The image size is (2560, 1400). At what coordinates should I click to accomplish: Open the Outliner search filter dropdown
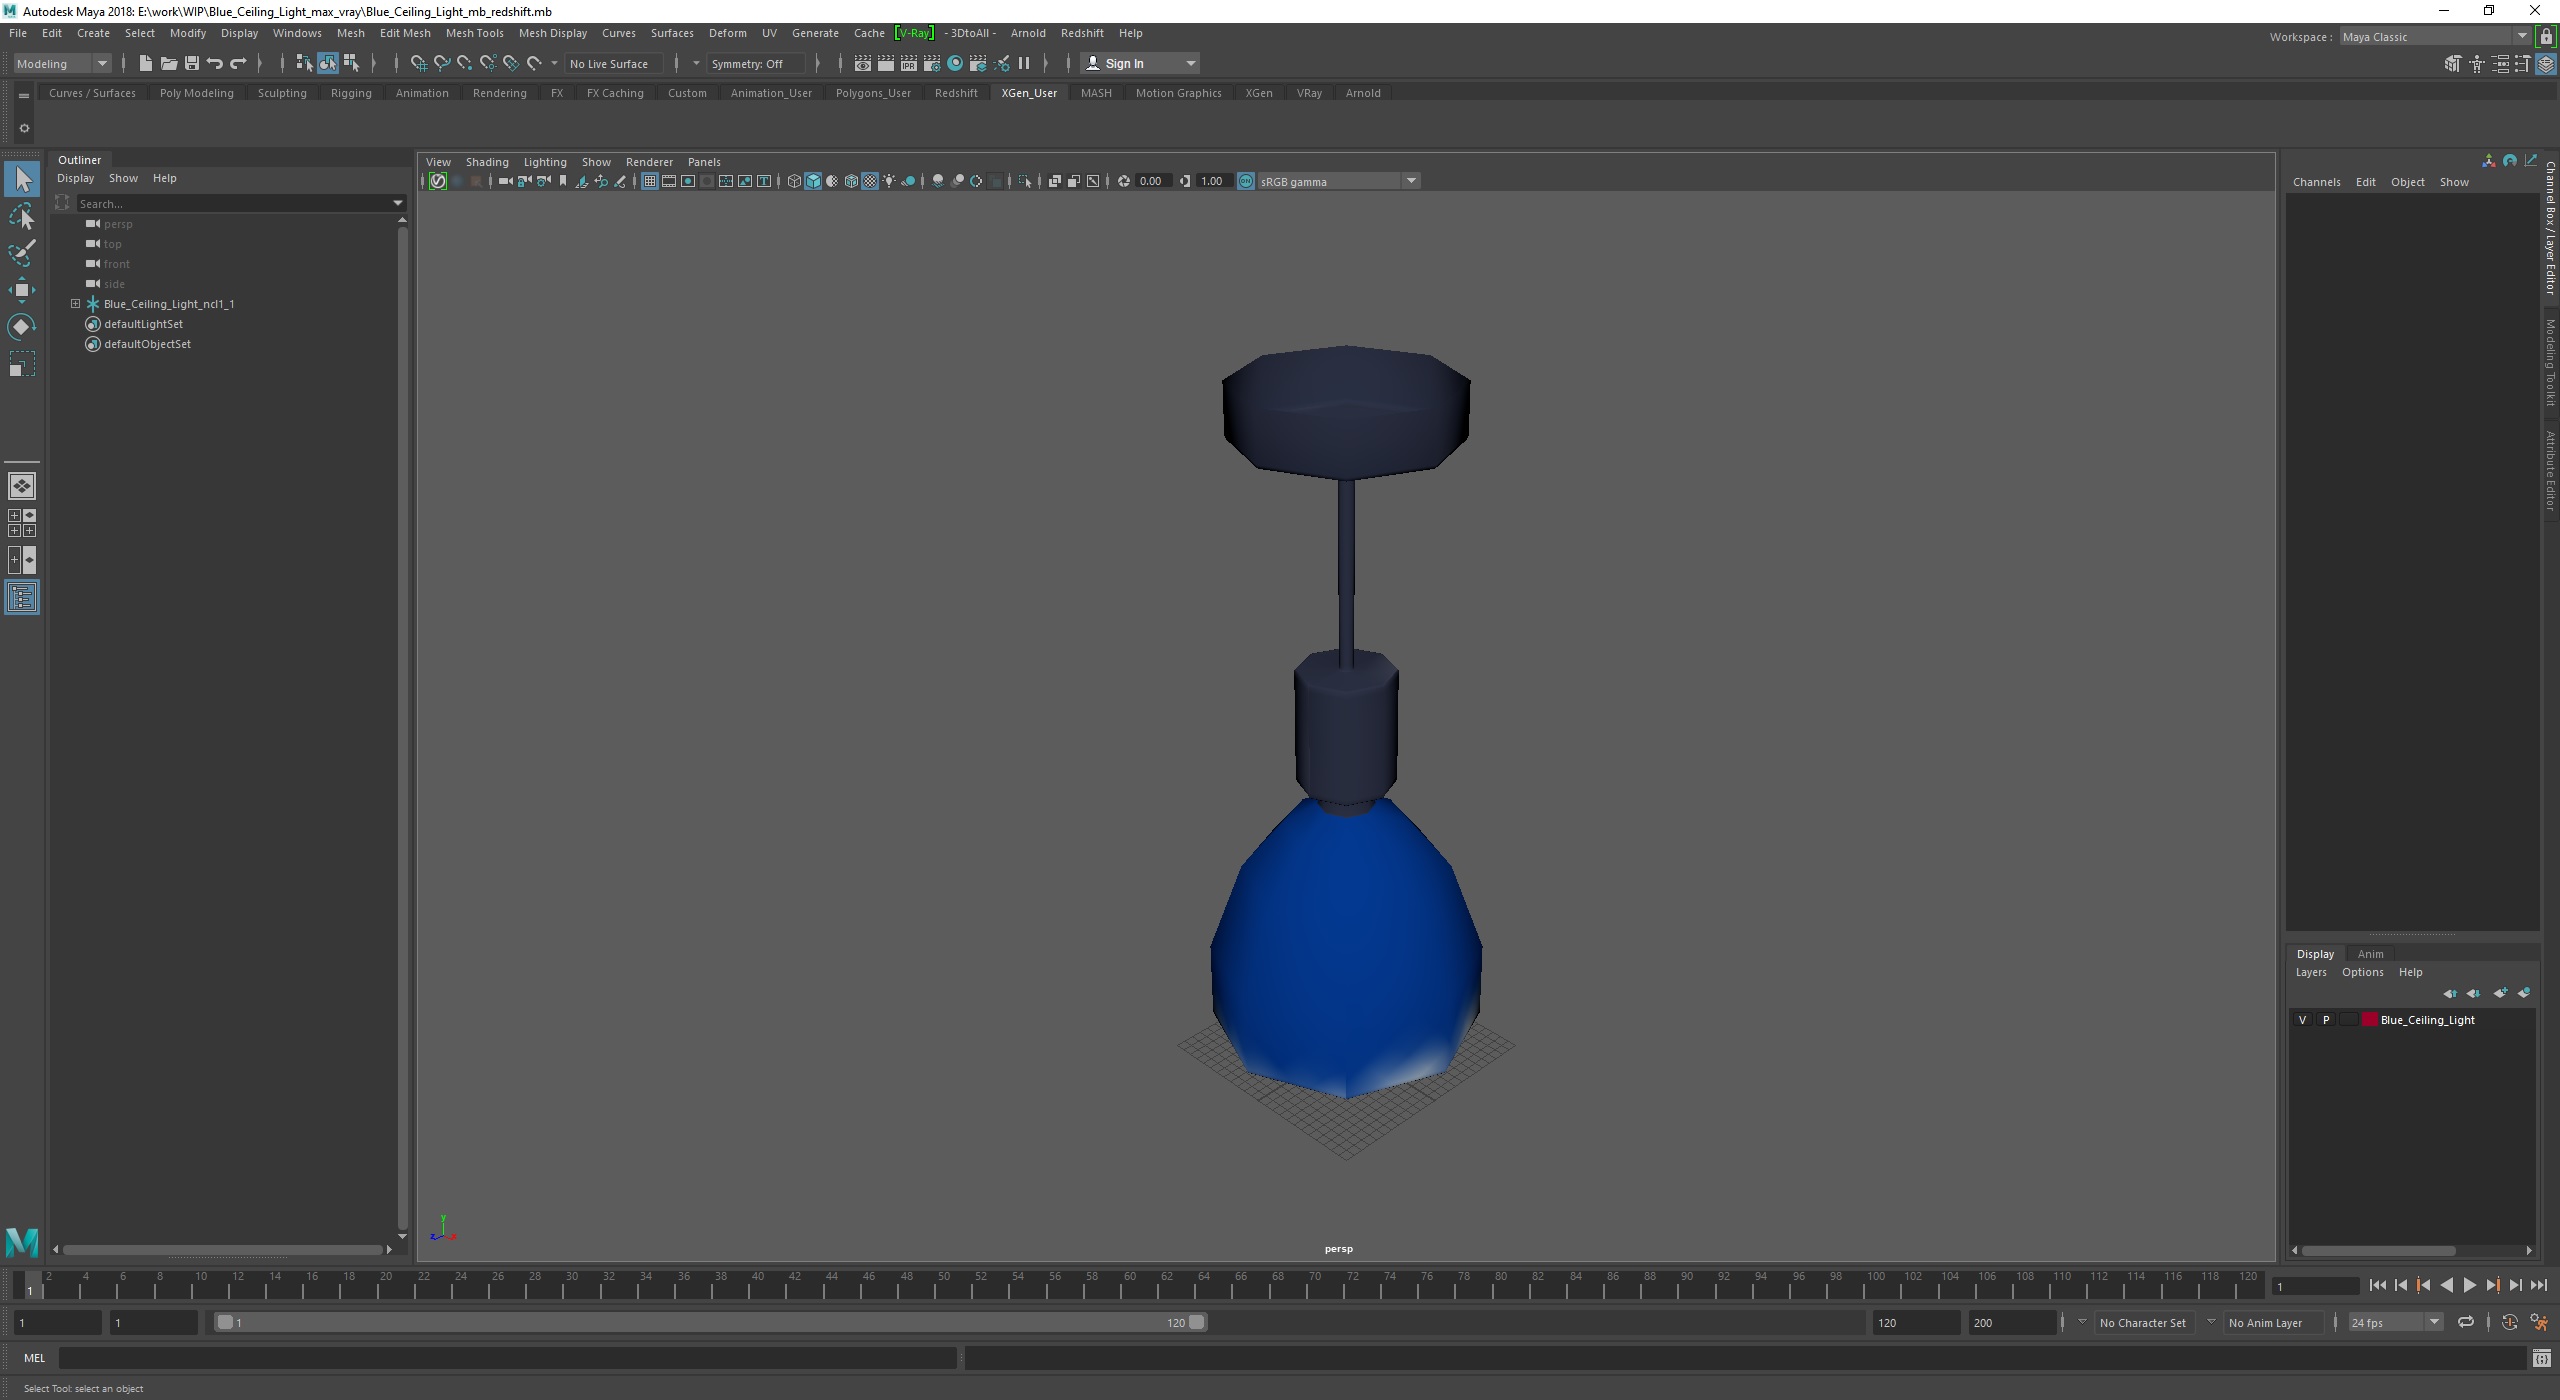tap(398, 204)
